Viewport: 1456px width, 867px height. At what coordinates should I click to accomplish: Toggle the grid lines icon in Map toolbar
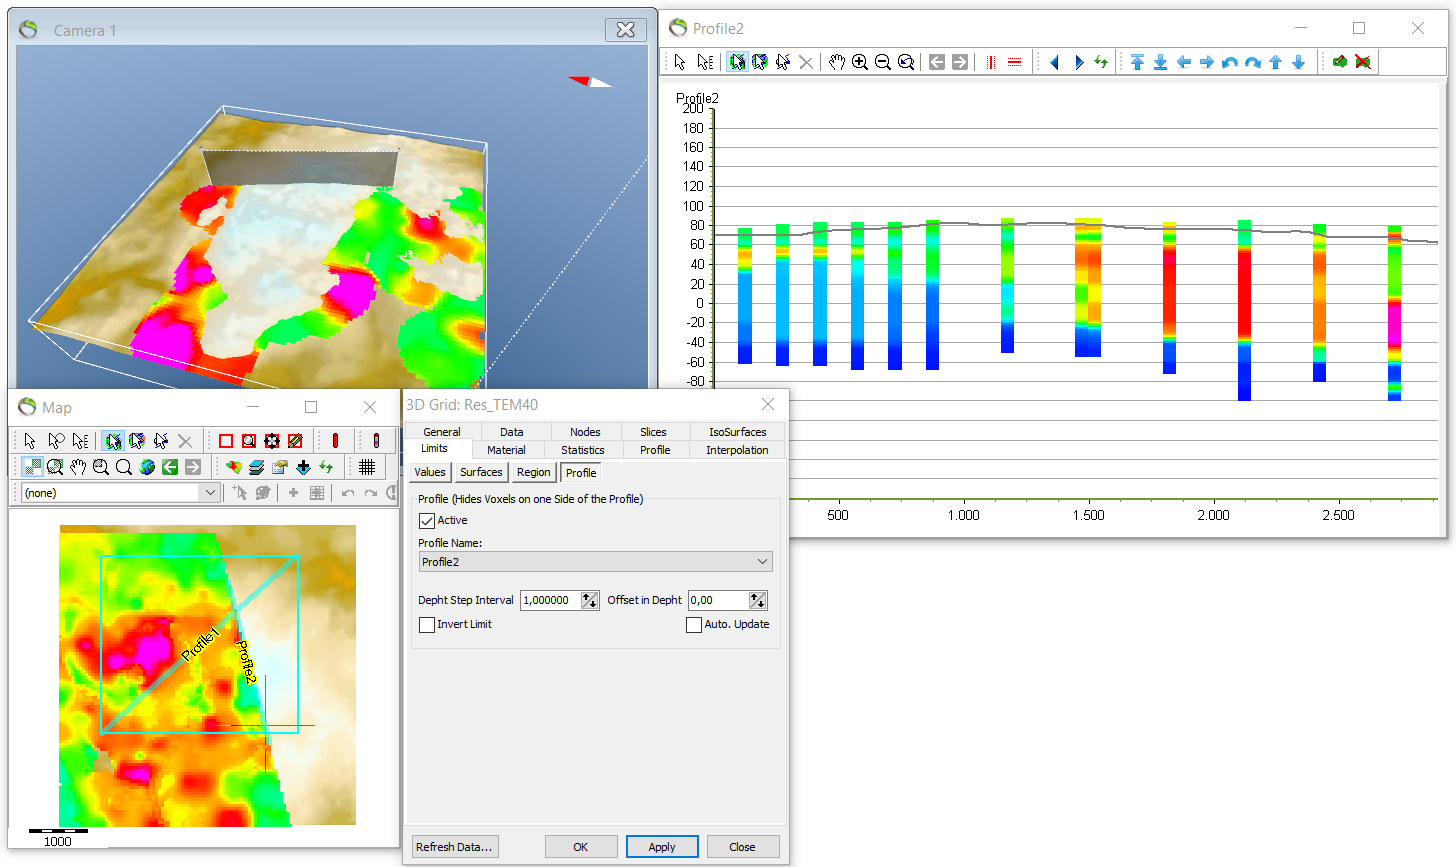366,466
